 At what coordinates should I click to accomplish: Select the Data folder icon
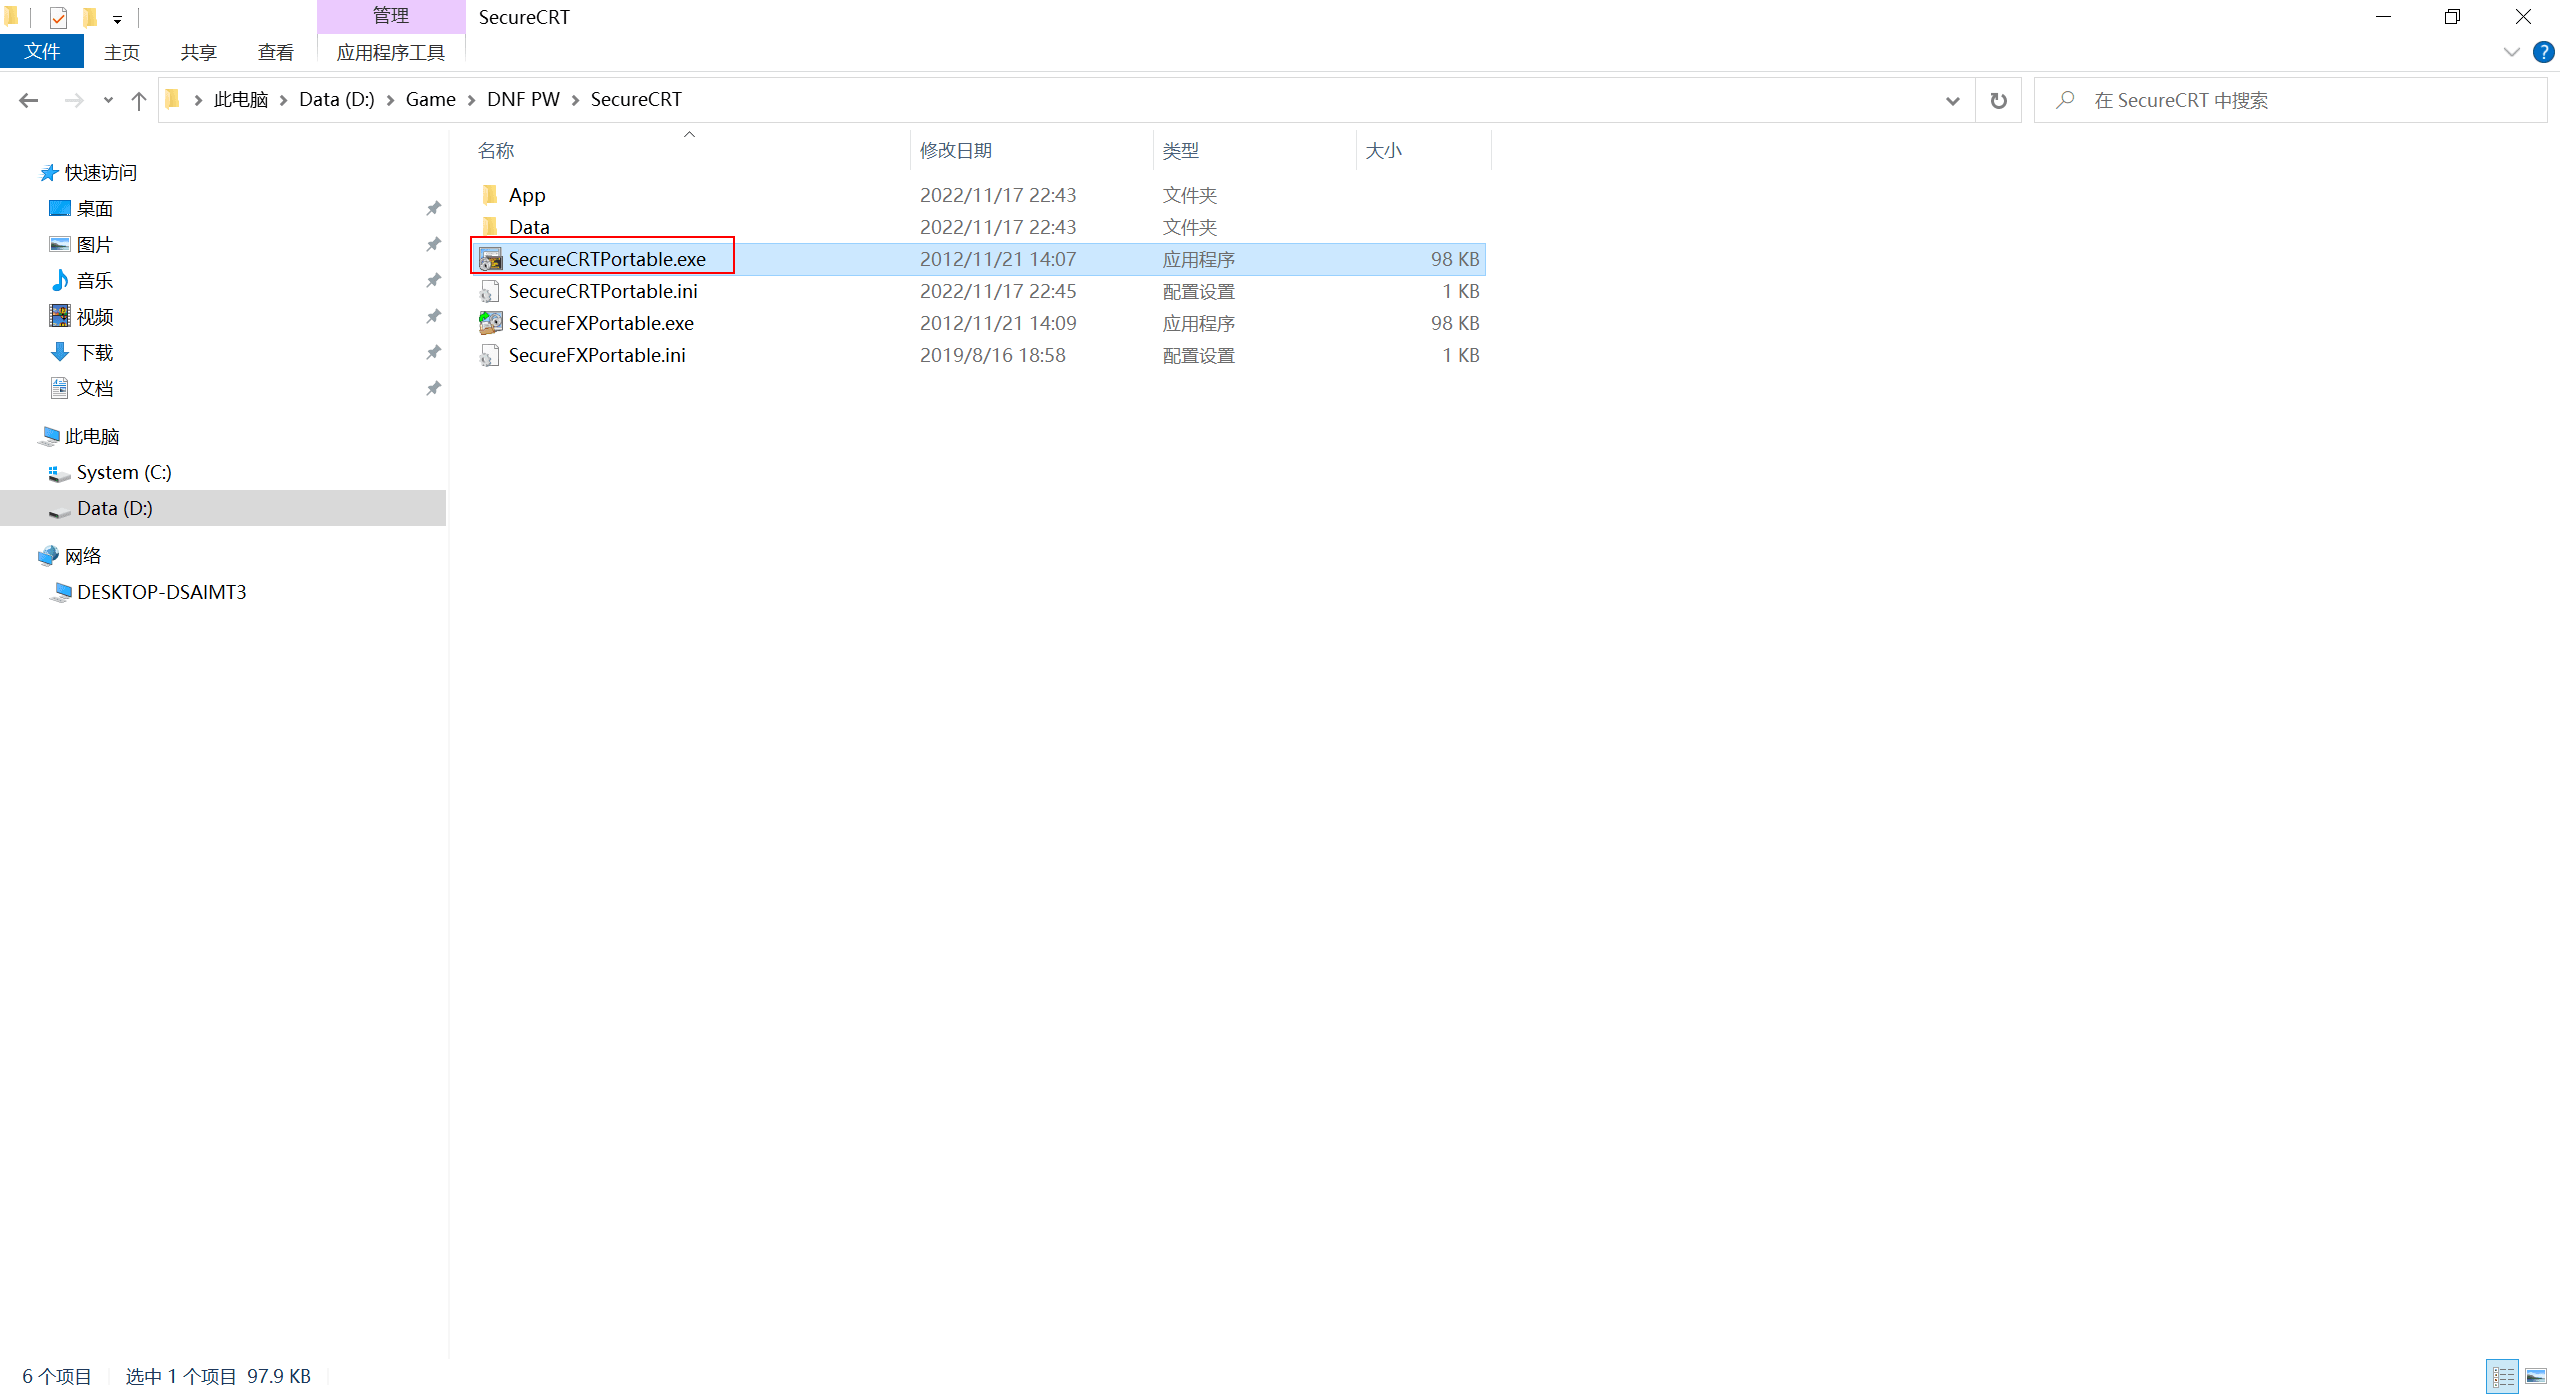click(490, 227)
